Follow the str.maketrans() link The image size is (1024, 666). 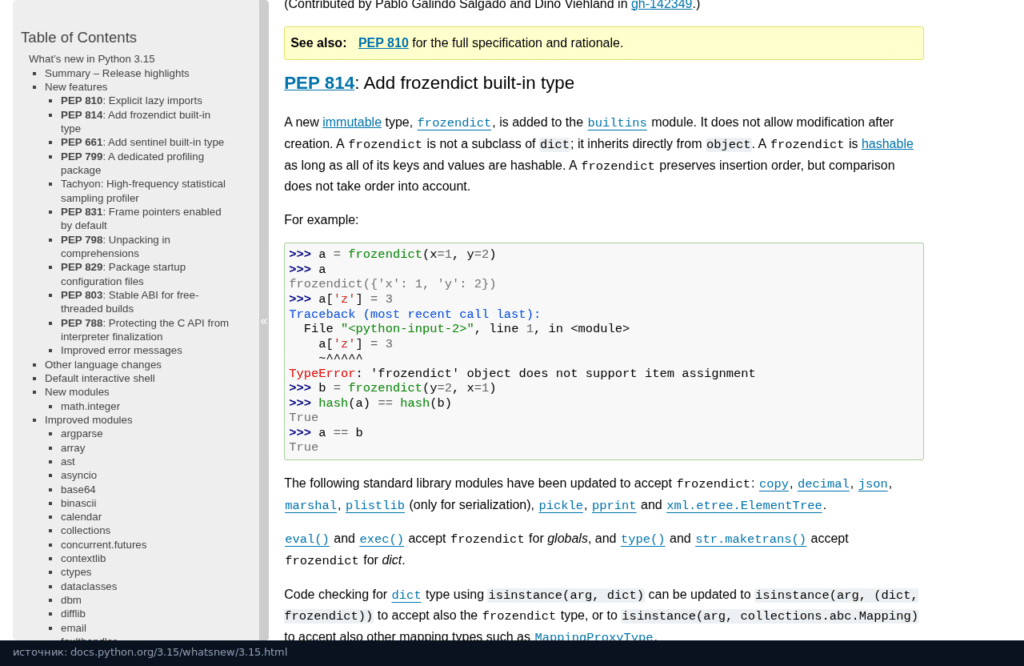click(750, 539)
